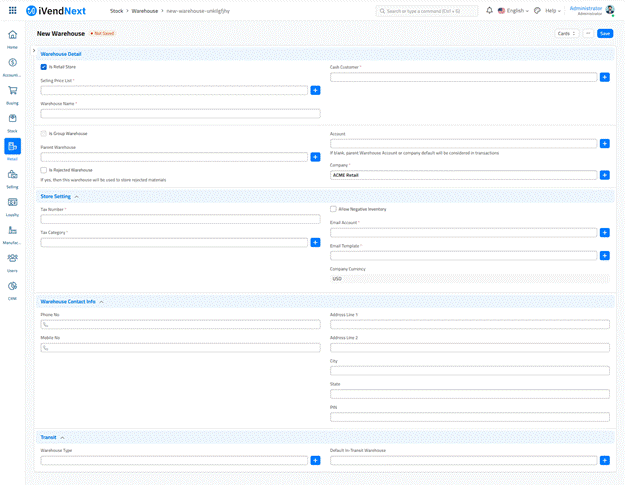Enable the Is Group Warehouse checkbox
The width and height of the screenshot is (625, 485).
(44, 133)
